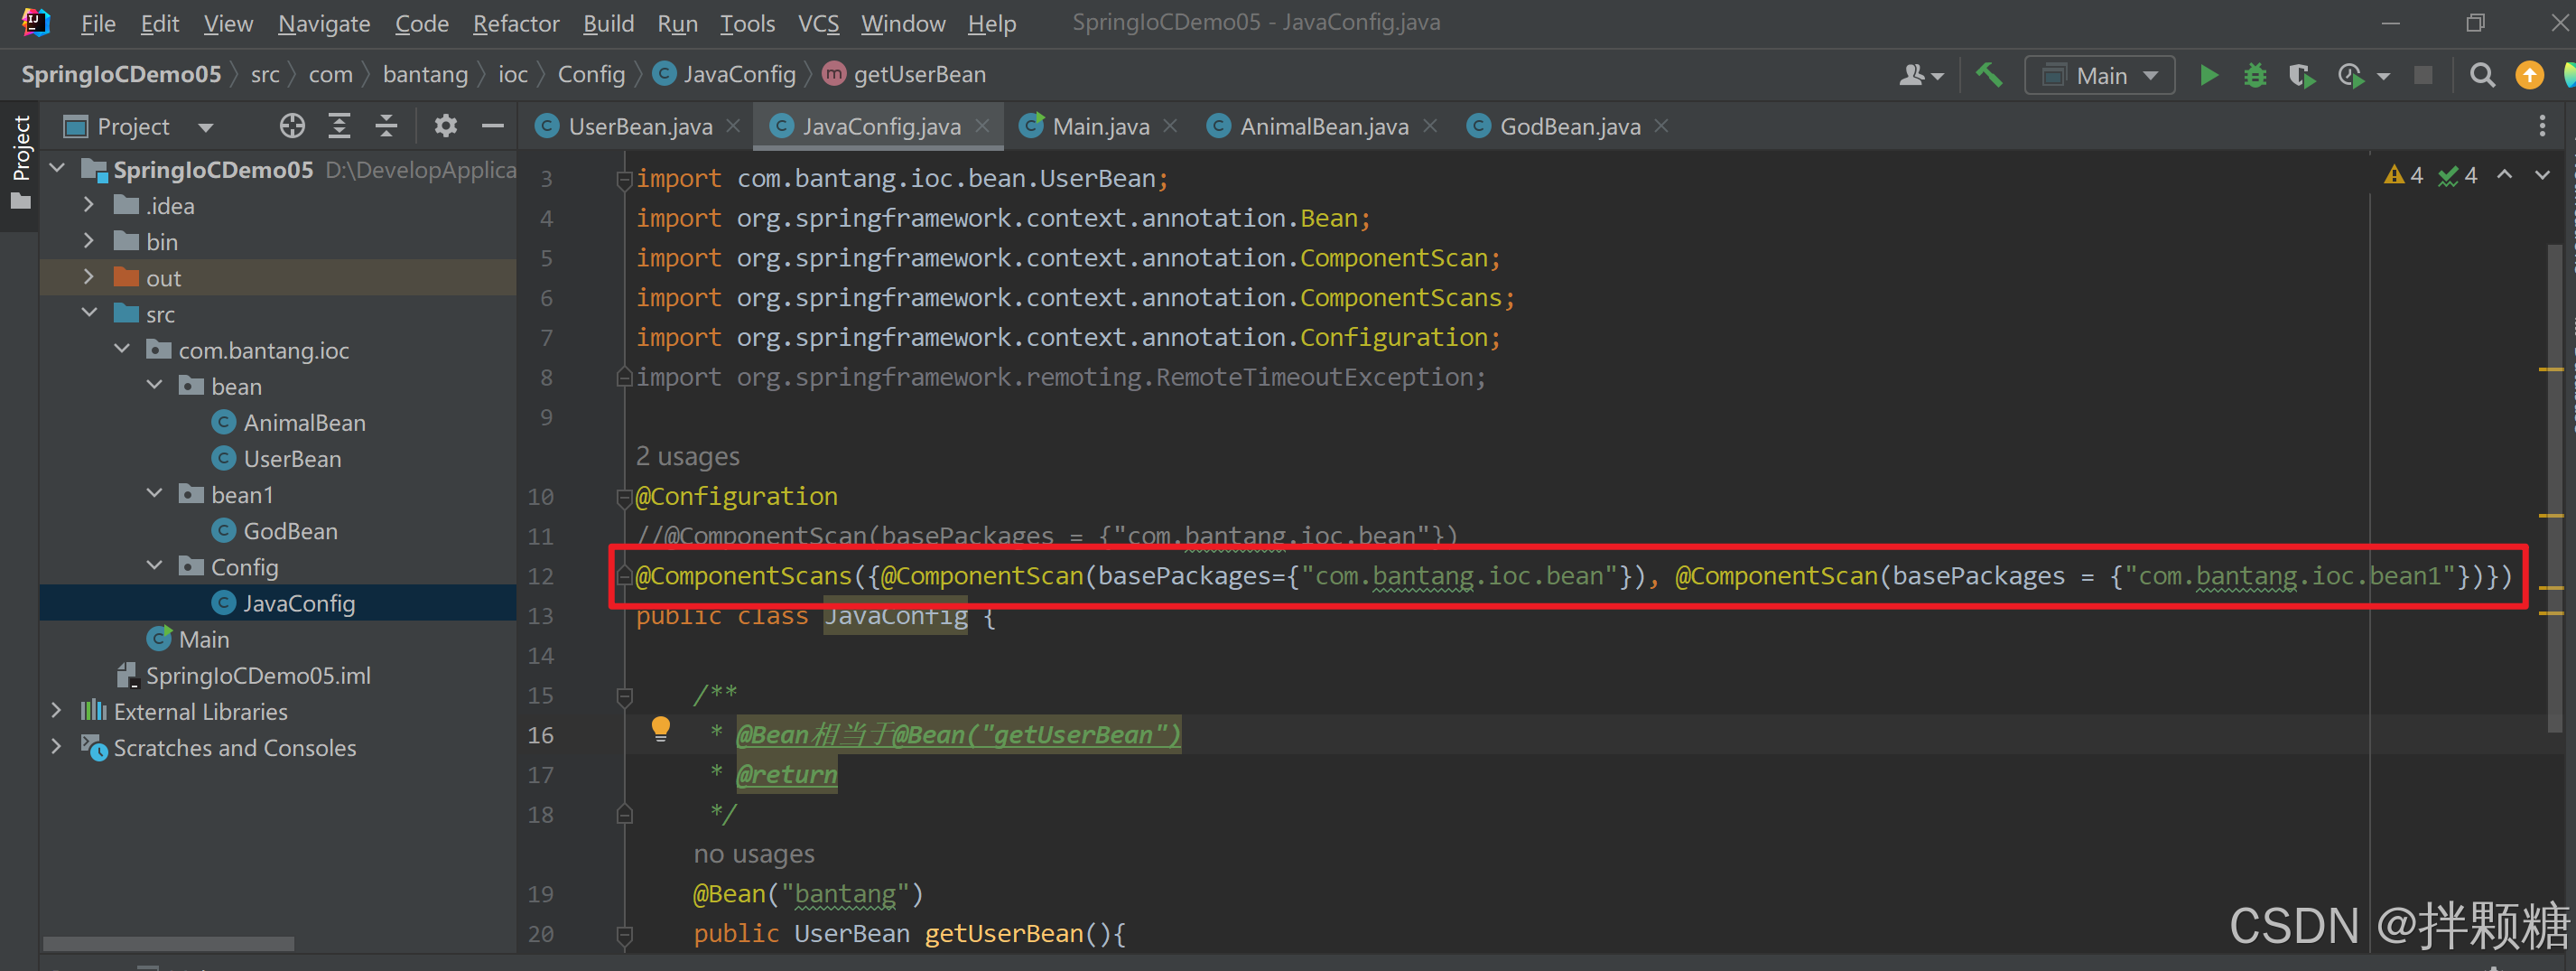Fold the Javadoc comment at line 15
Viewport: 2576px width, 971px height.
coord(624,696)
